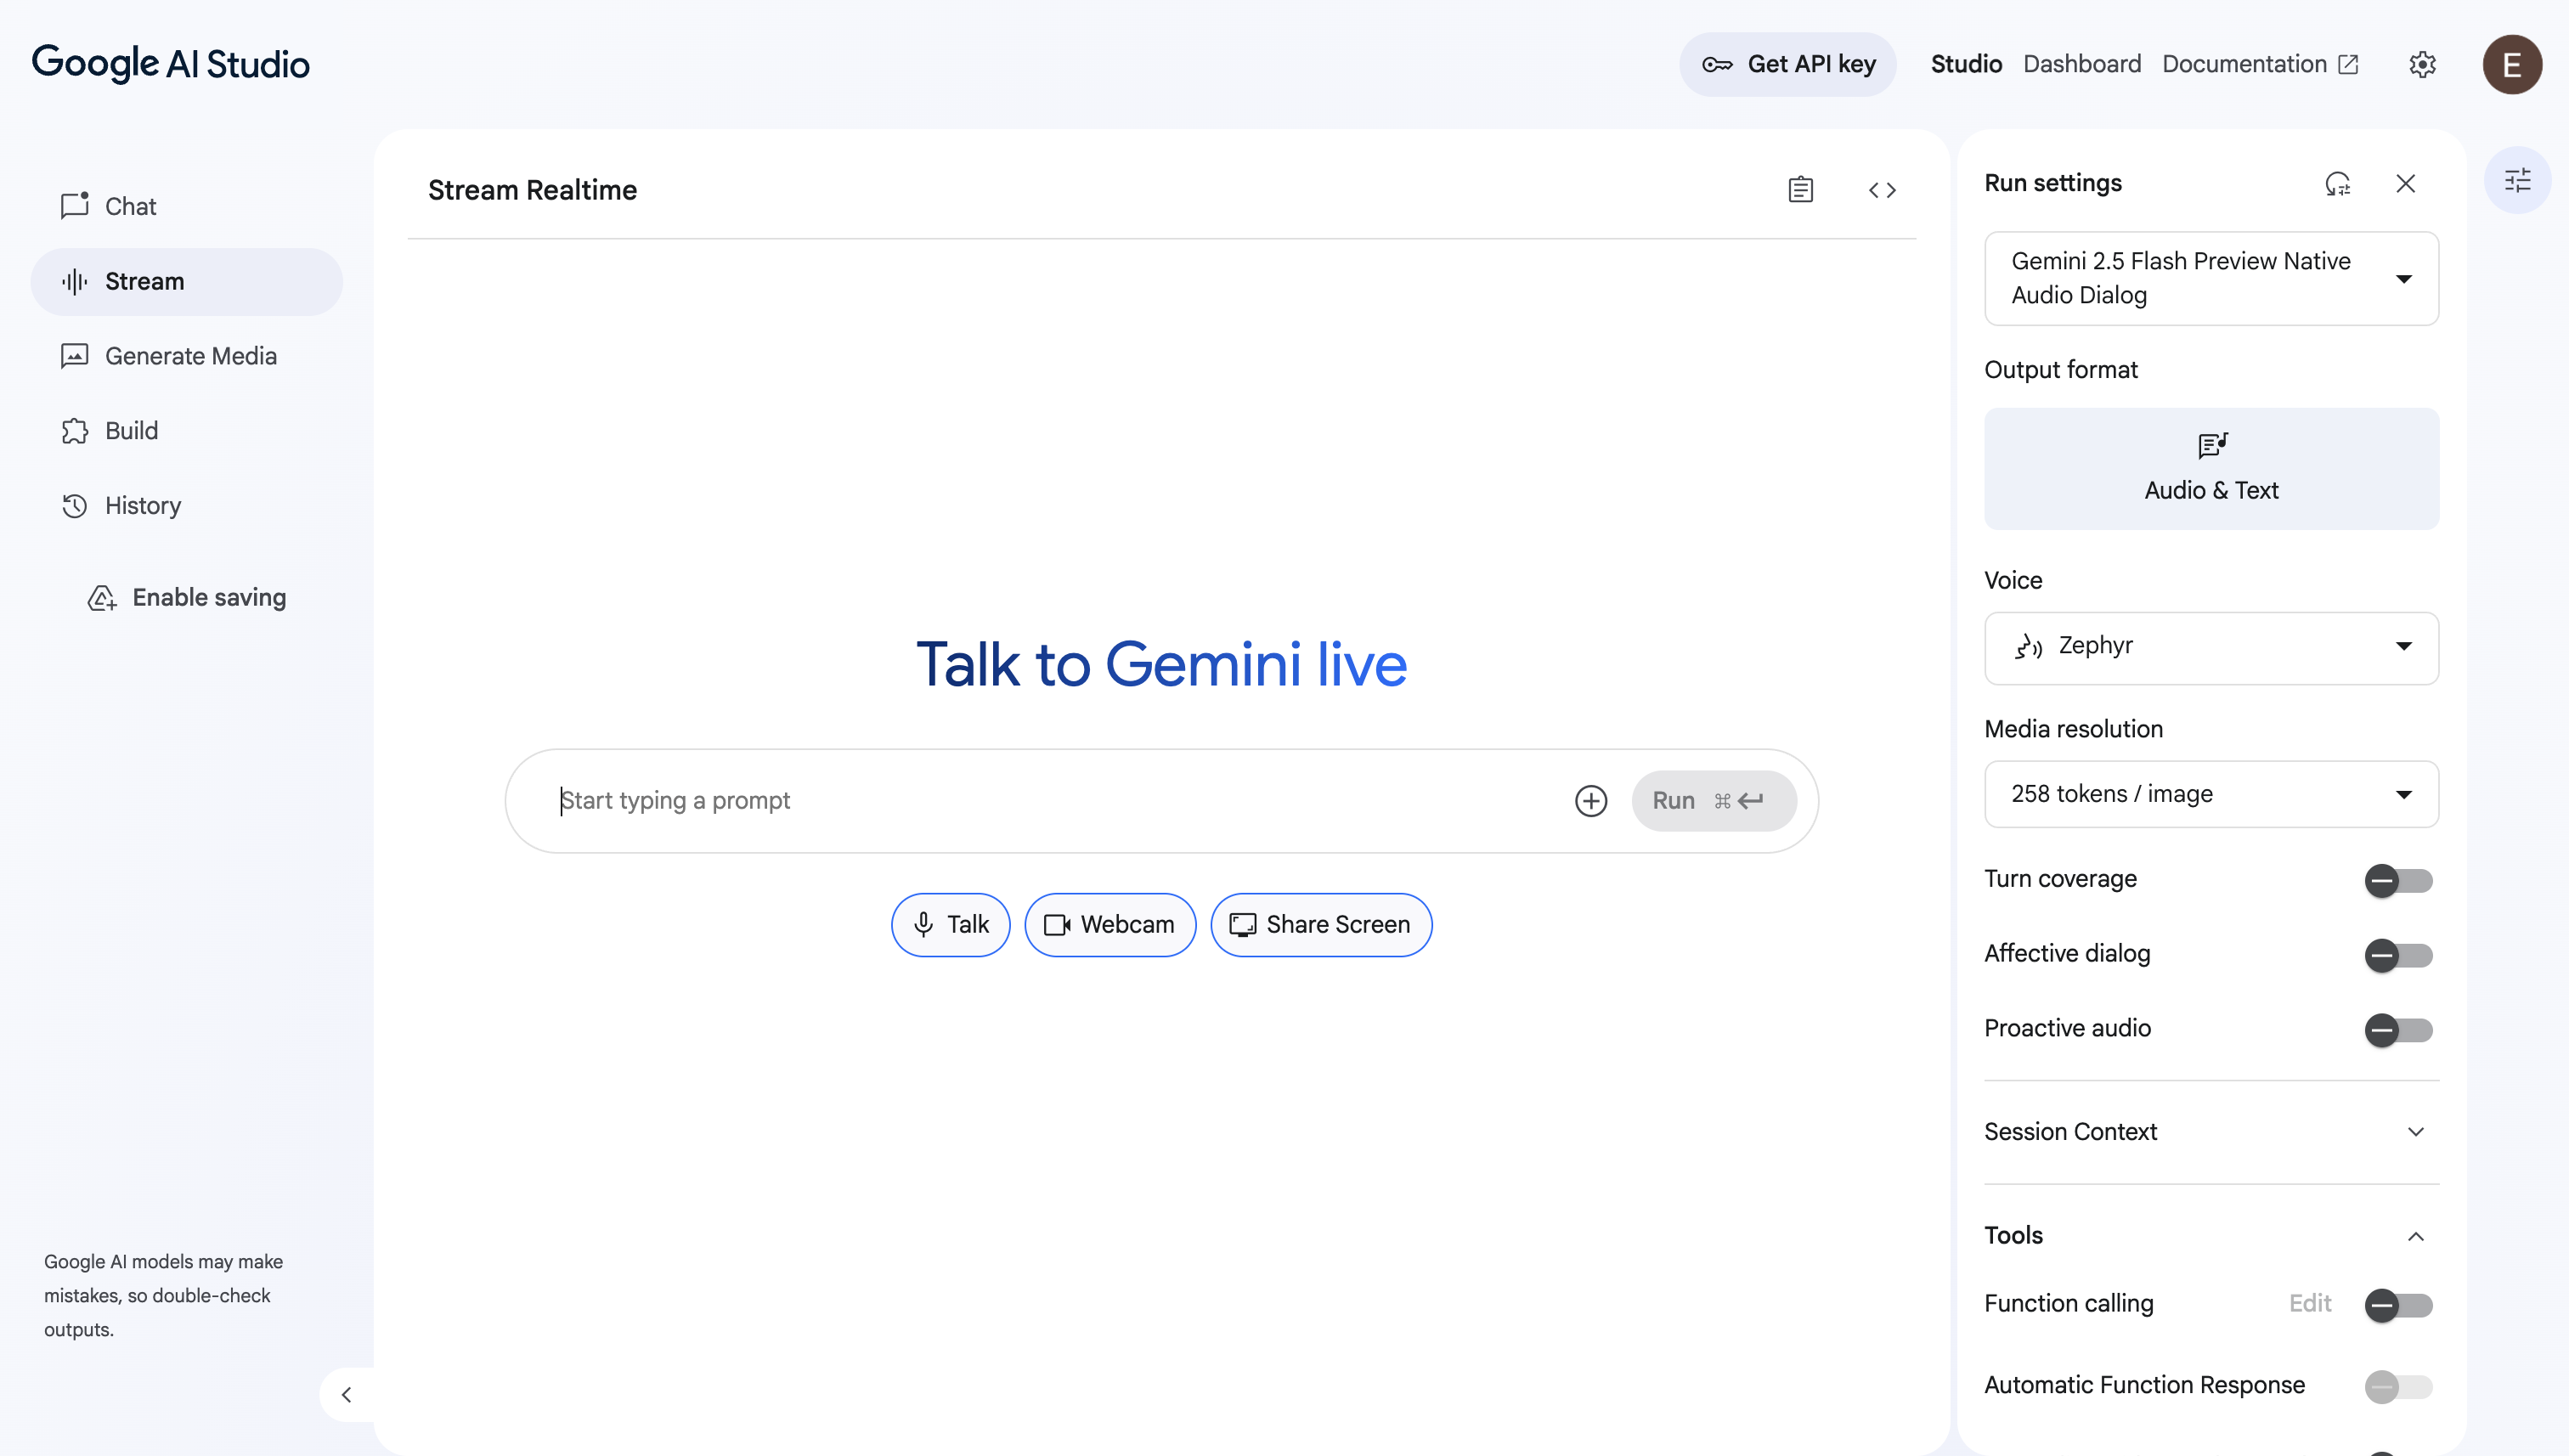Screen dimensions: 2569x1456
Task: Click the Share Screen button
Action: coord(1321,925)
